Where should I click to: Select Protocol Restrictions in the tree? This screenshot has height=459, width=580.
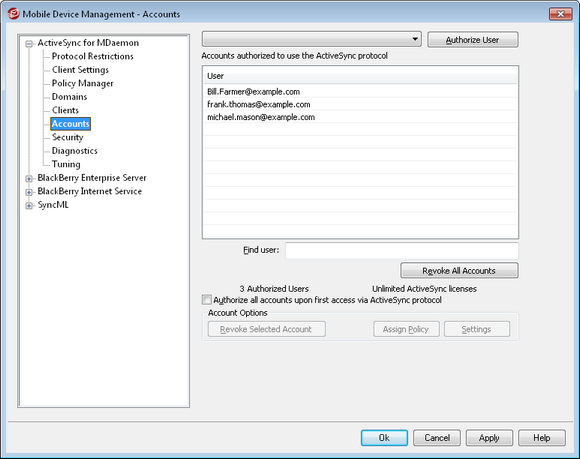[x=92, y=56]
